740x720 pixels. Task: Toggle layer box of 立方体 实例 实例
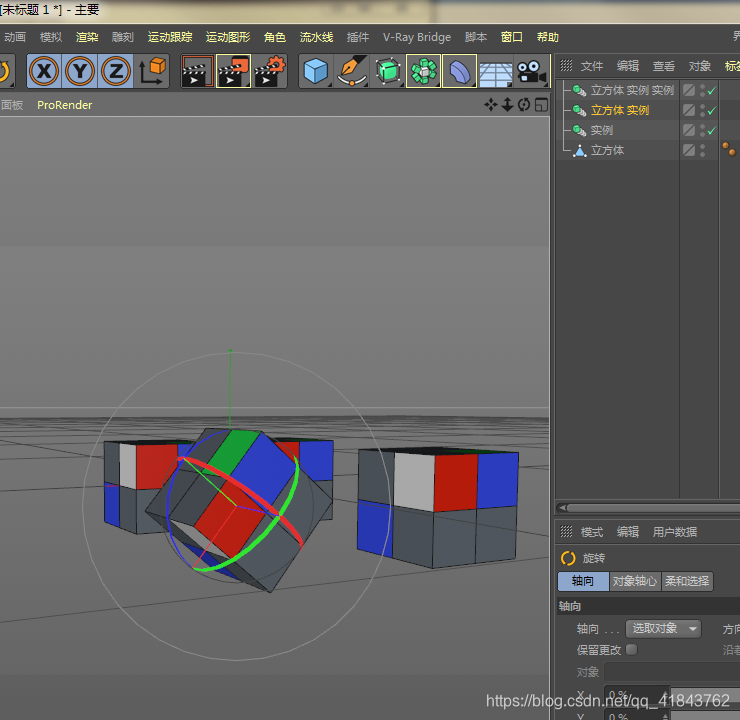coord(689,90)
